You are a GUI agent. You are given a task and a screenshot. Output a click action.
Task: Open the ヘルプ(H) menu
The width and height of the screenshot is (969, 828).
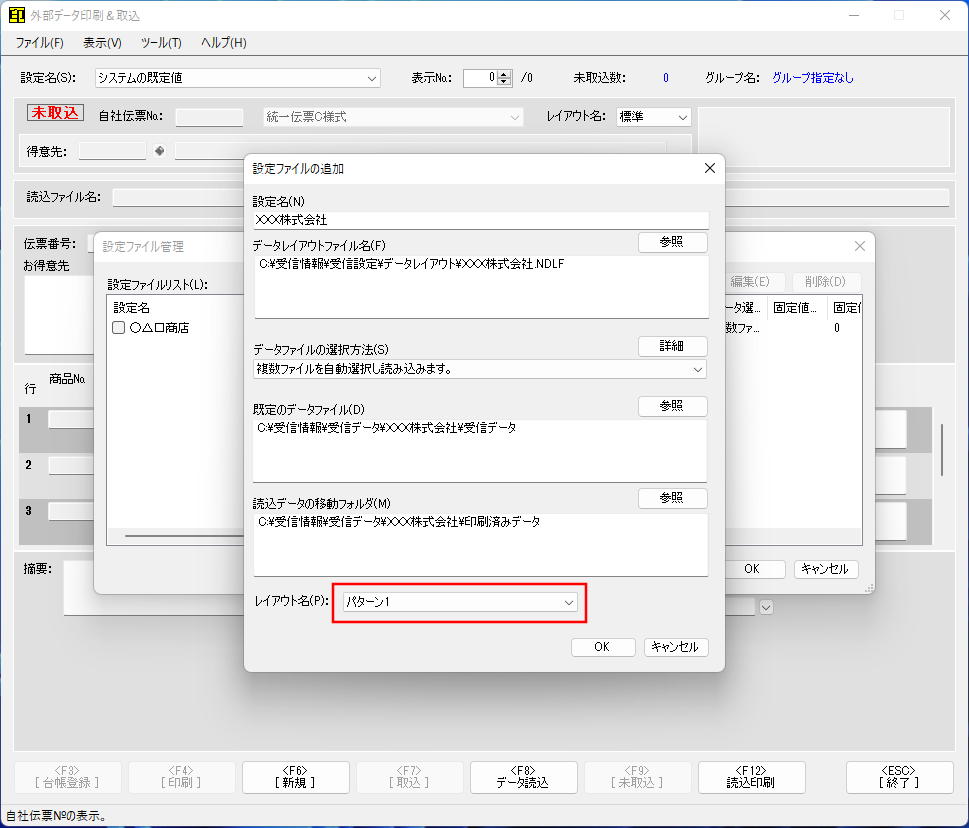[x=224, y=43]
